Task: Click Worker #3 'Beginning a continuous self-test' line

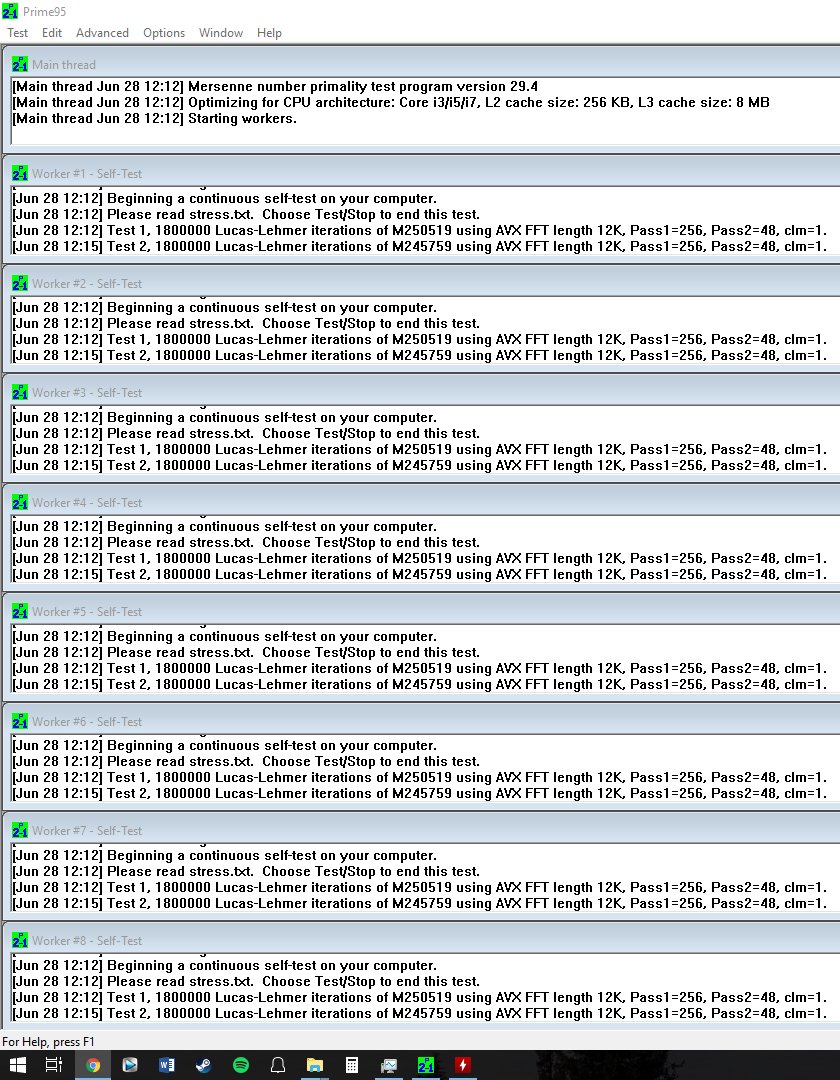Action: pyautogui.click(x=224, y=417)
